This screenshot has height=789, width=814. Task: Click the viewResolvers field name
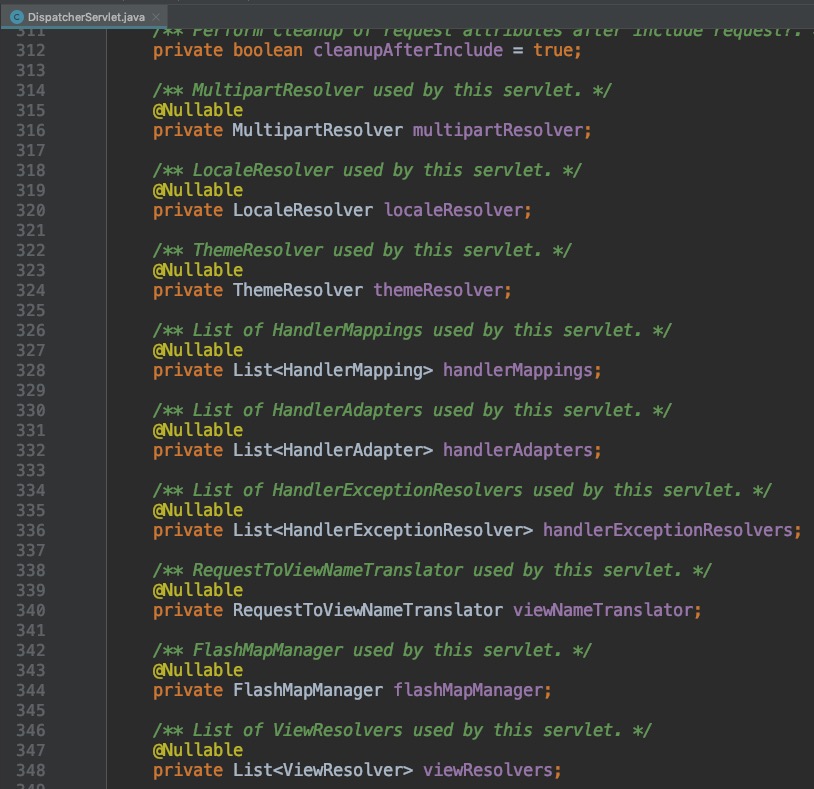(x=487, y=770)
